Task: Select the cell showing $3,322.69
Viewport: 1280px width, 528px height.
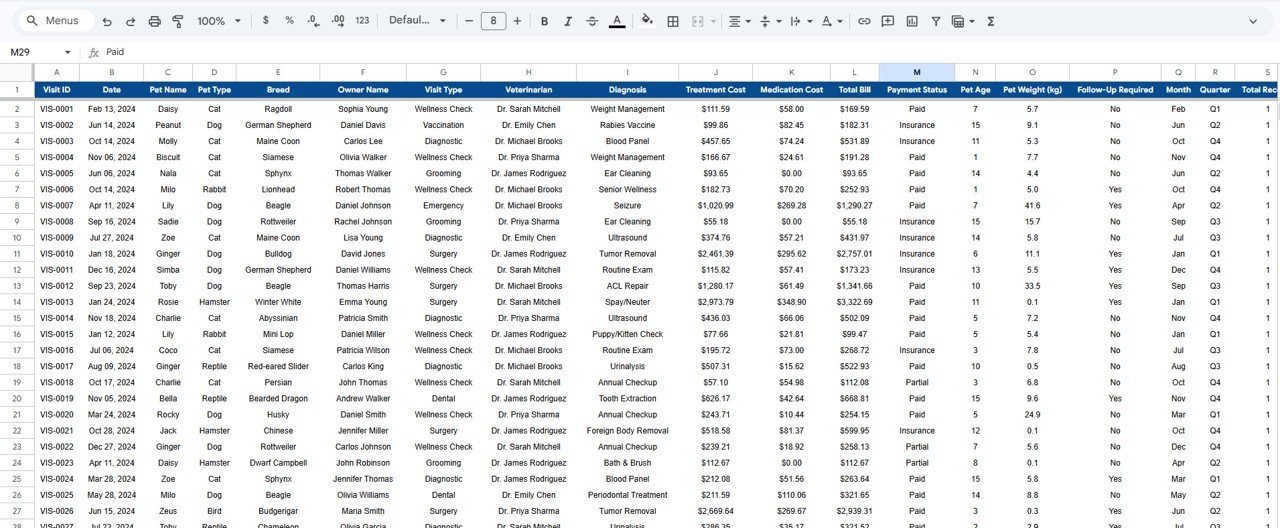Action: point(855,302)
